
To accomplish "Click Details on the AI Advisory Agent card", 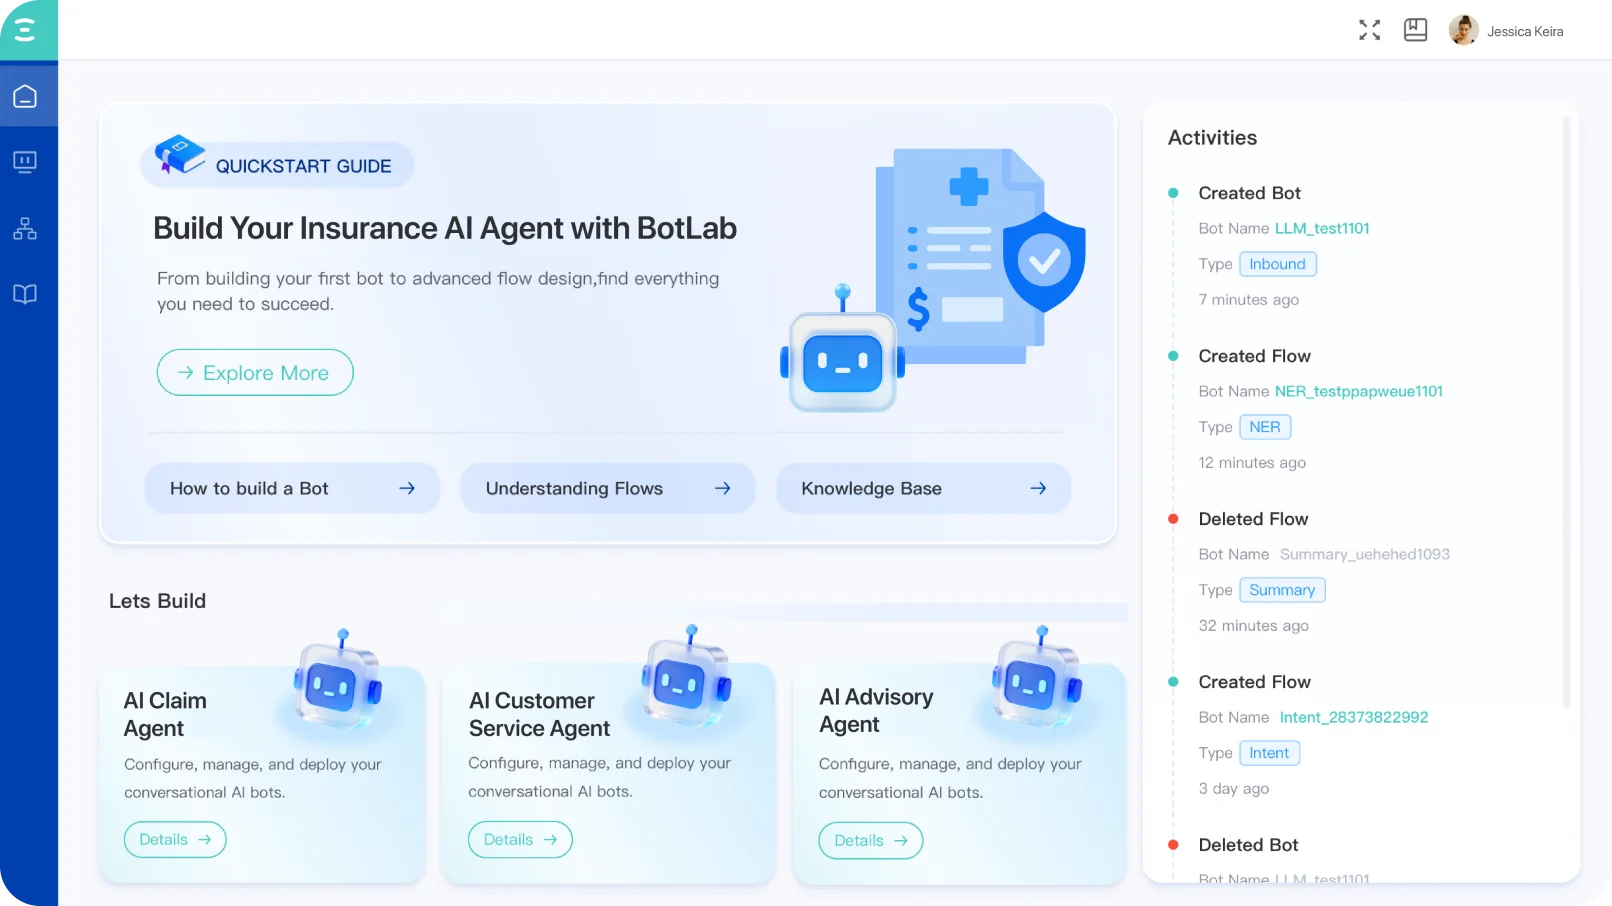I will (870, 841).
